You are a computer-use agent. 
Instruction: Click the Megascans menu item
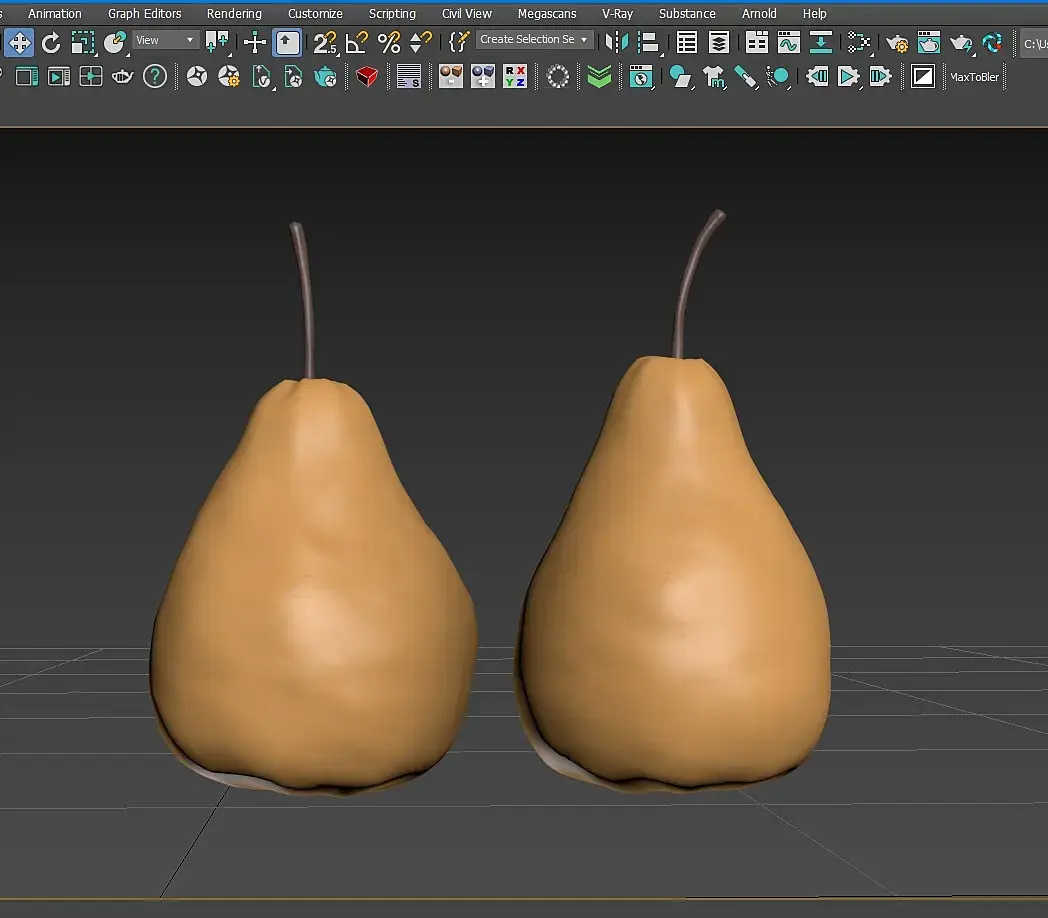coord(547,14)
